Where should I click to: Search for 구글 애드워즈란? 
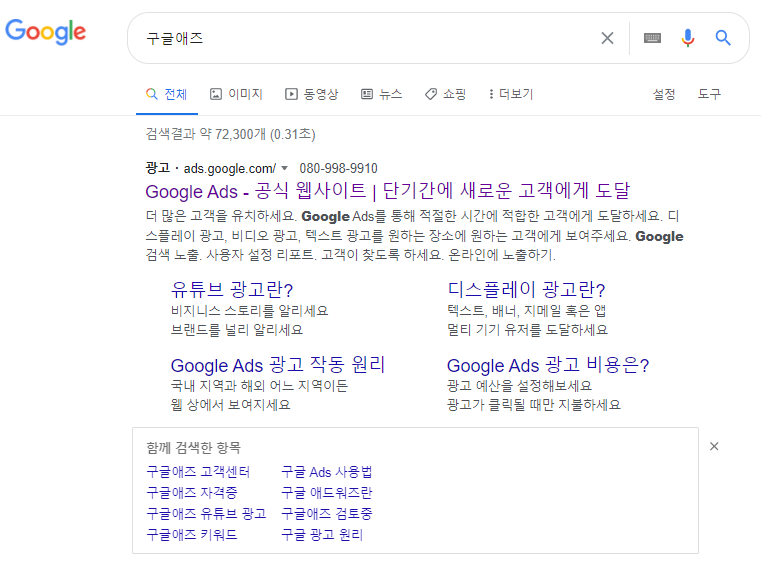coord(327,493)
